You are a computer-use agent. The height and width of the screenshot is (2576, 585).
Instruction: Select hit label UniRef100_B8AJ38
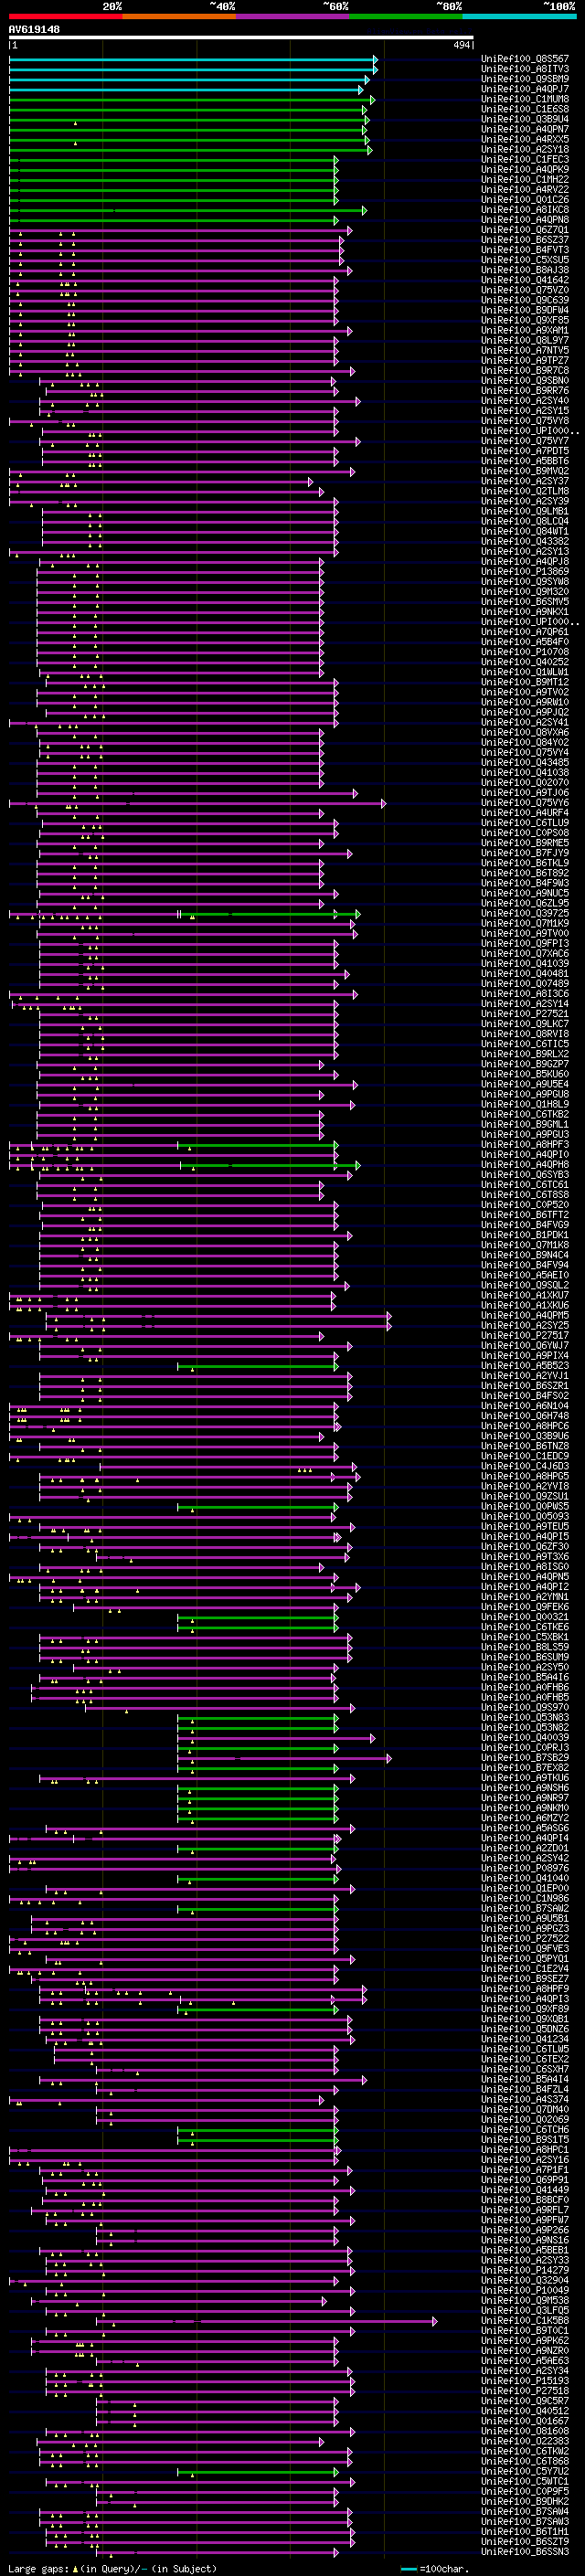(525, 270)
